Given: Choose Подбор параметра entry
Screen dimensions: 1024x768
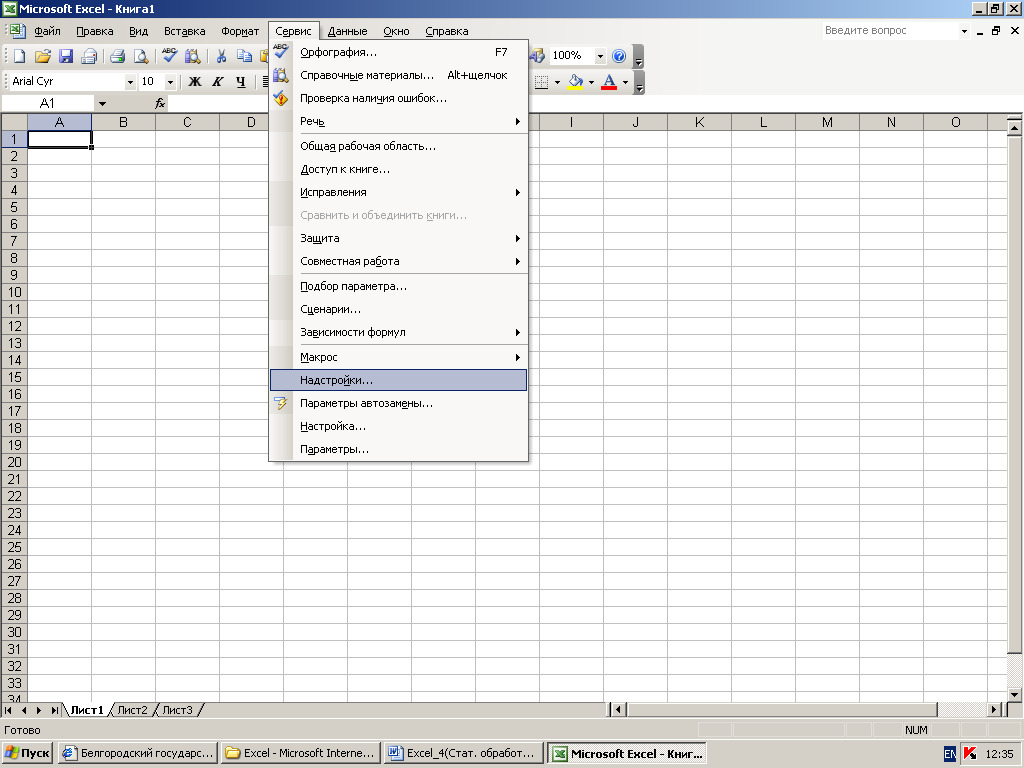Looking at the screenshot, I should [x=398, y=286].
